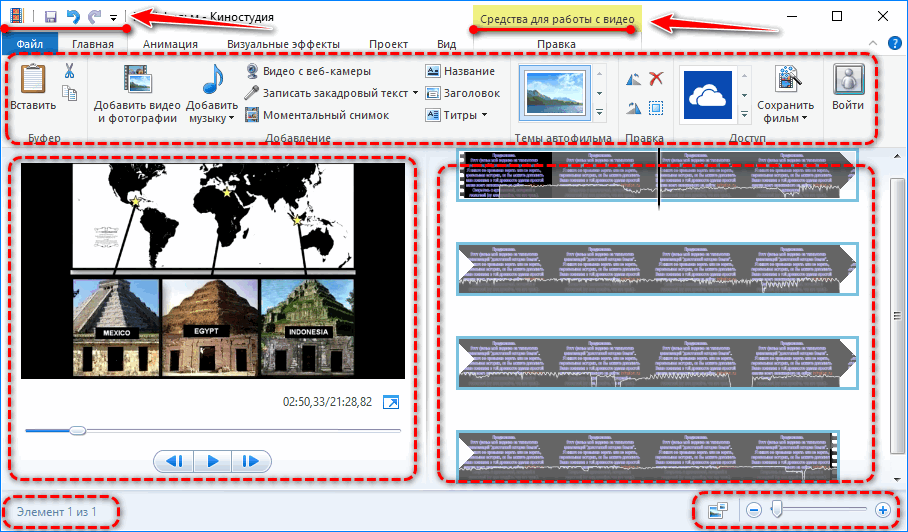
Task: Step to the next frame
Action: click(x=251, y=461)
